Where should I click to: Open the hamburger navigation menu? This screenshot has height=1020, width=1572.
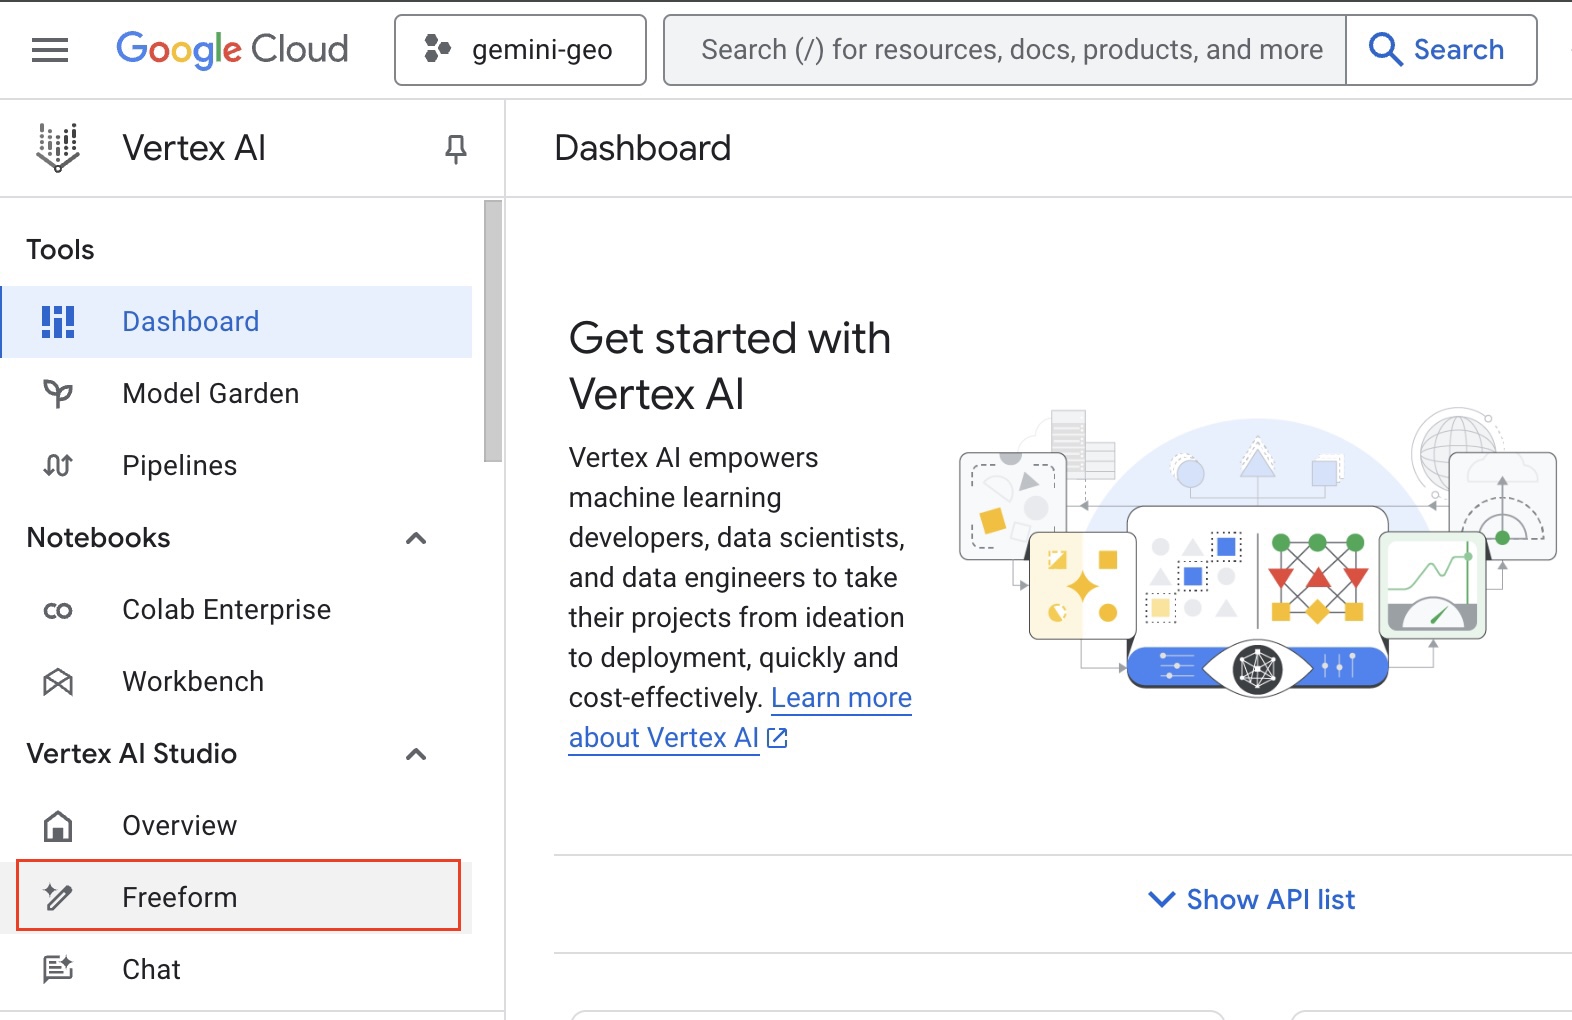pos(50,50)
